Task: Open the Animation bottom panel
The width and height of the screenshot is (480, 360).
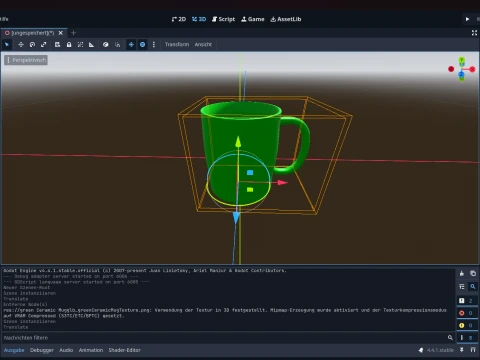Action: (91, 350)
